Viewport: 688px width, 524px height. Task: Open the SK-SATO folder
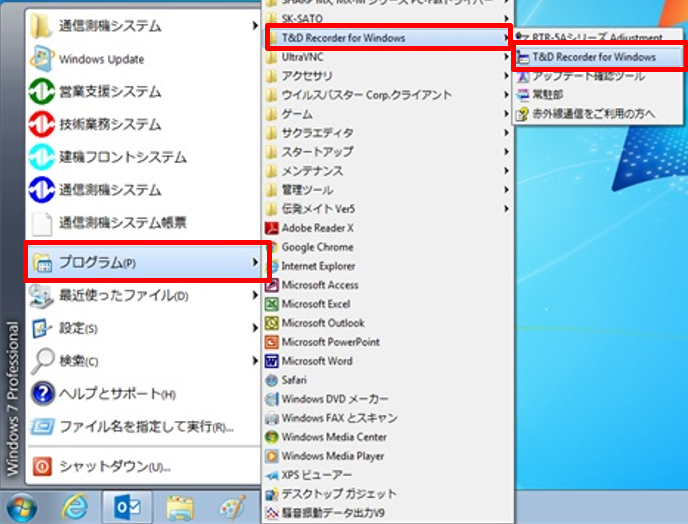point(388,18)
